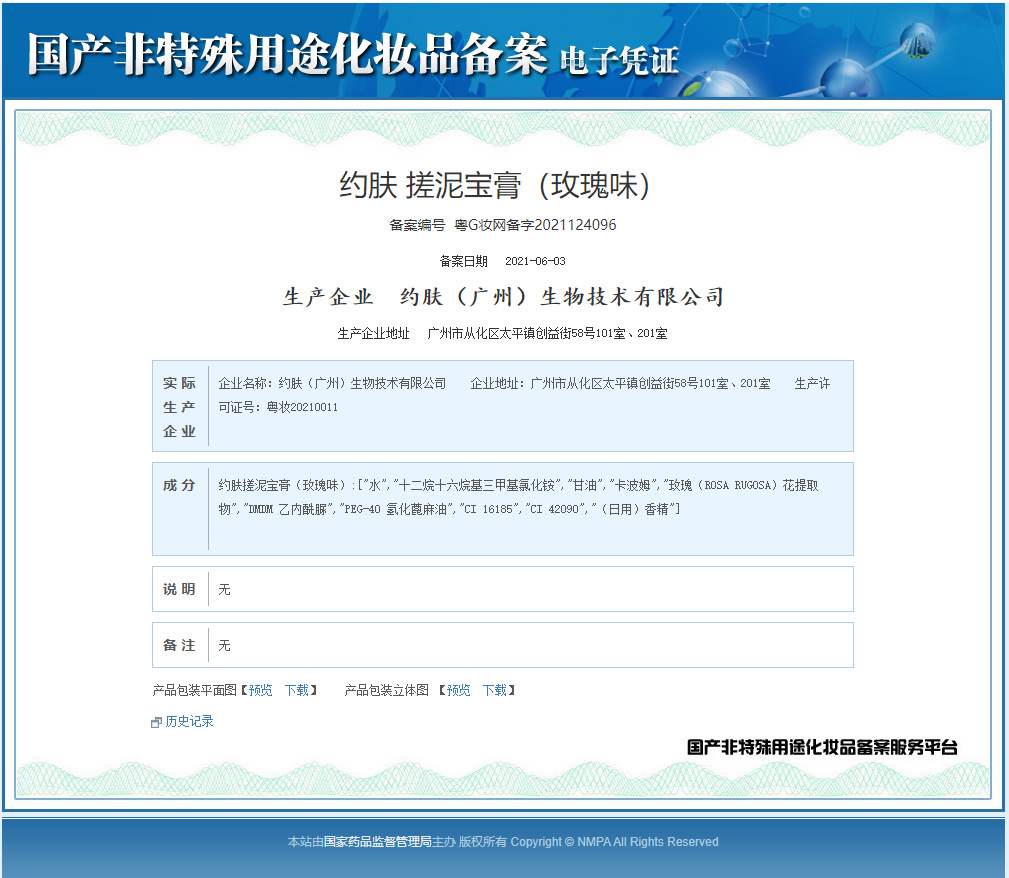Download the 产品包装立体图 file
1009x878 pixels.
[495, 690]
